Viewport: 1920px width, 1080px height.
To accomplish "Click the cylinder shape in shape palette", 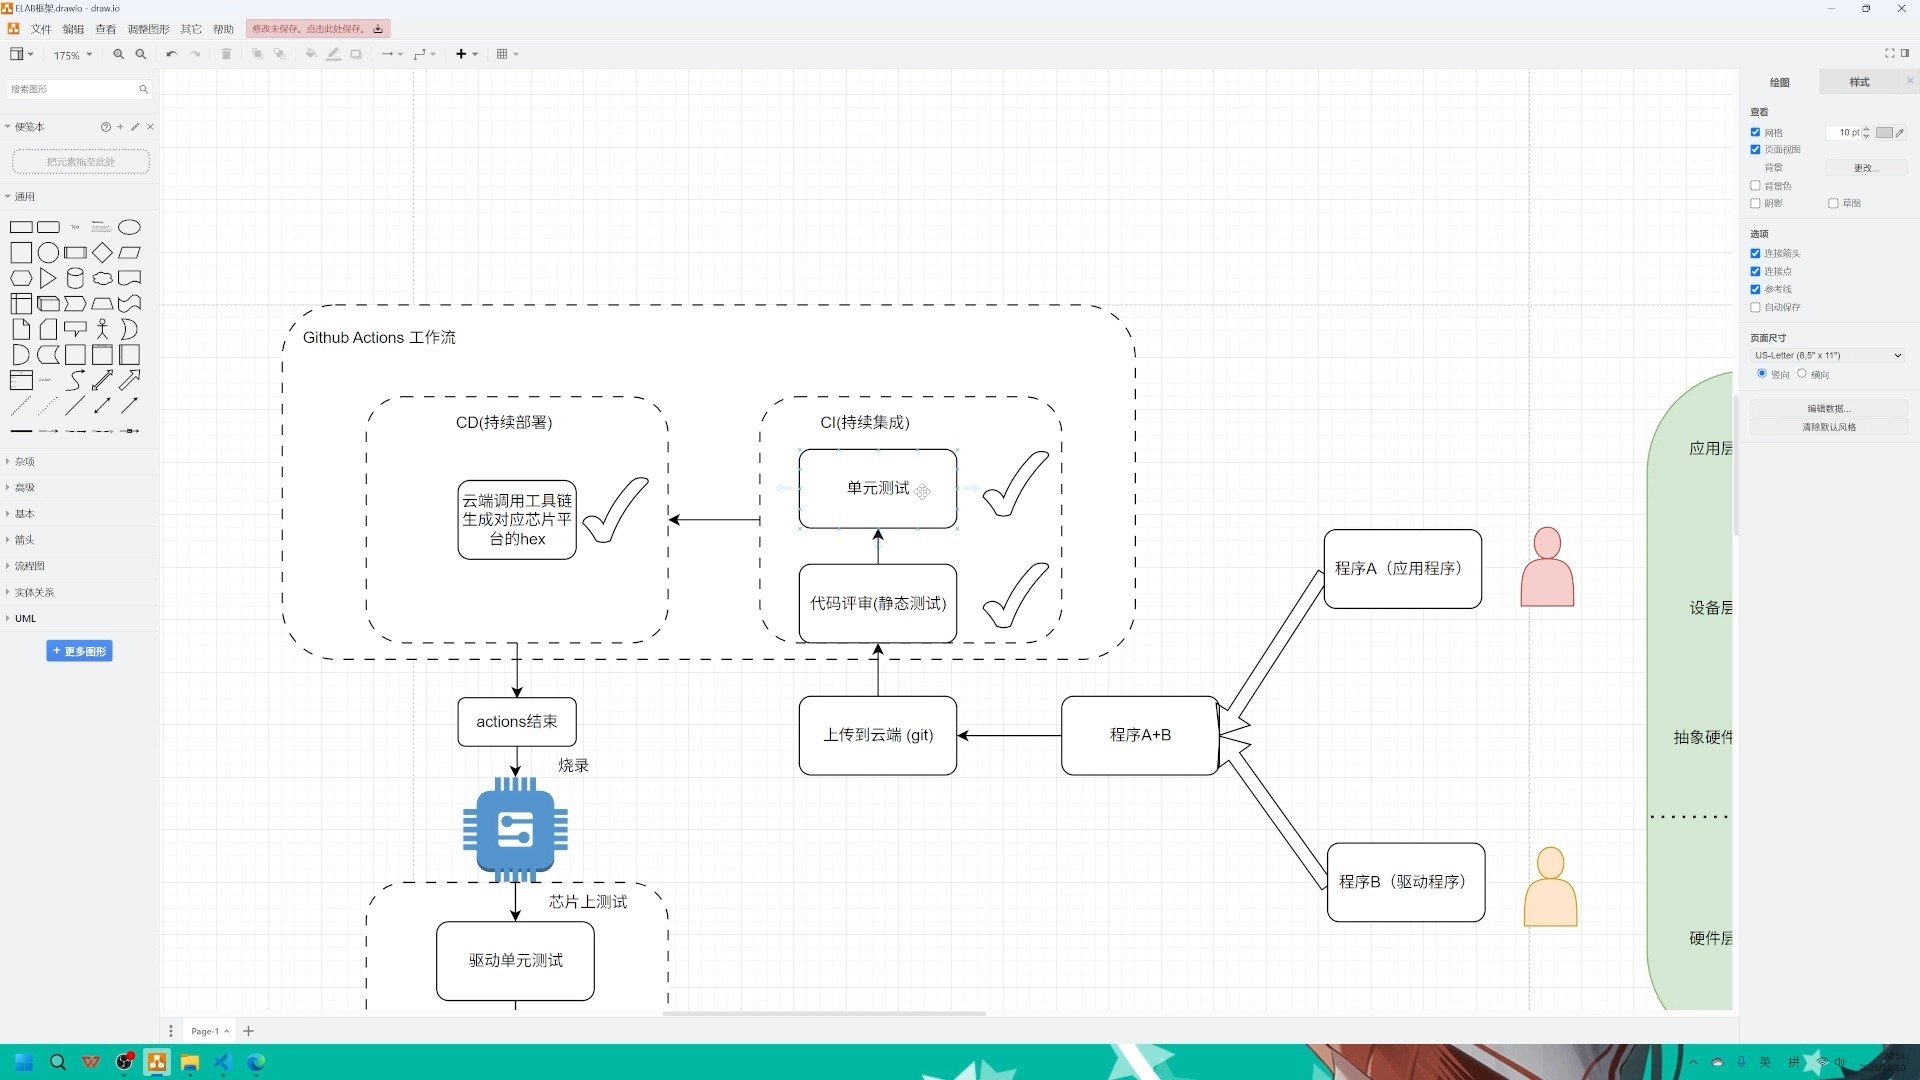I will coord(75,279).
